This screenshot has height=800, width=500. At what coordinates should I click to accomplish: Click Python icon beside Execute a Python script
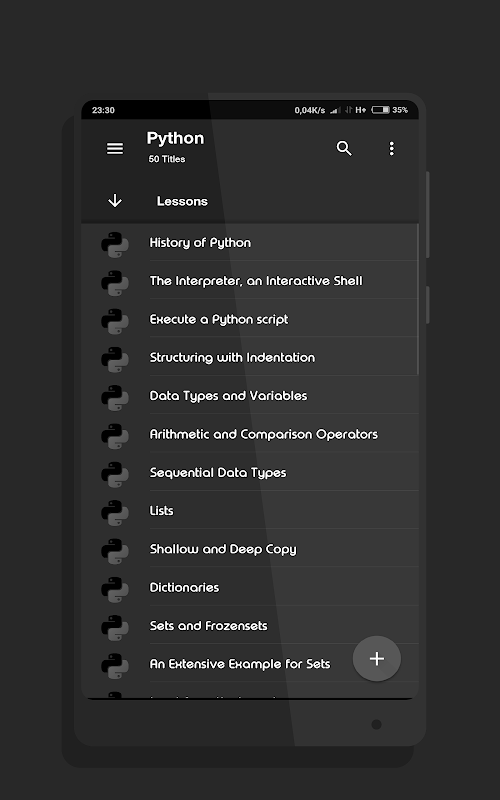(115, 321)
